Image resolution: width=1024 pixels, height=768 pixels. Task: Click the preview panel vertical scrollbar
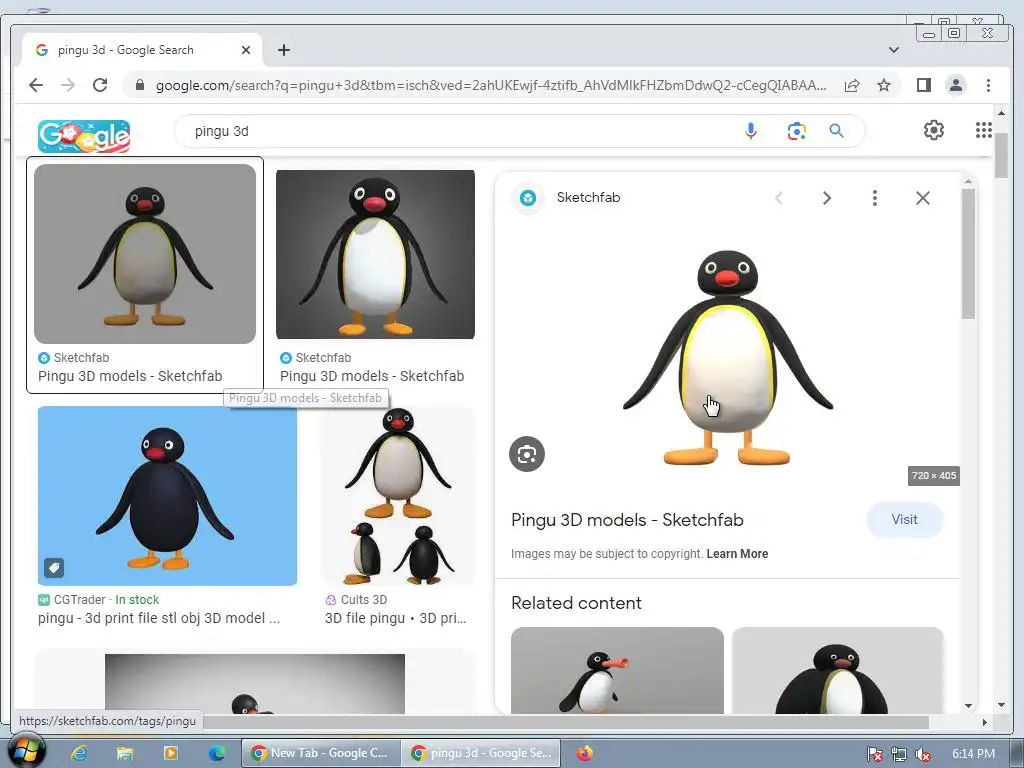(x=968, y=253)
